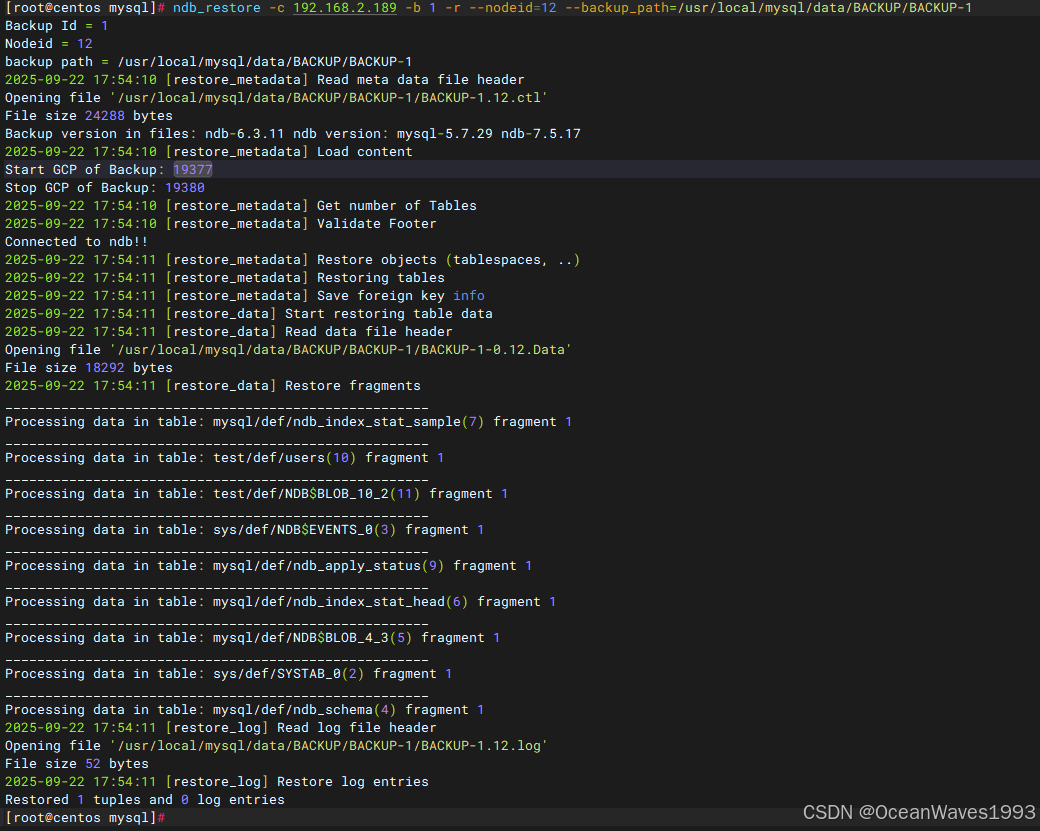Click 'Restore objects (tablespaces, ..)' line

pos(292,259)
